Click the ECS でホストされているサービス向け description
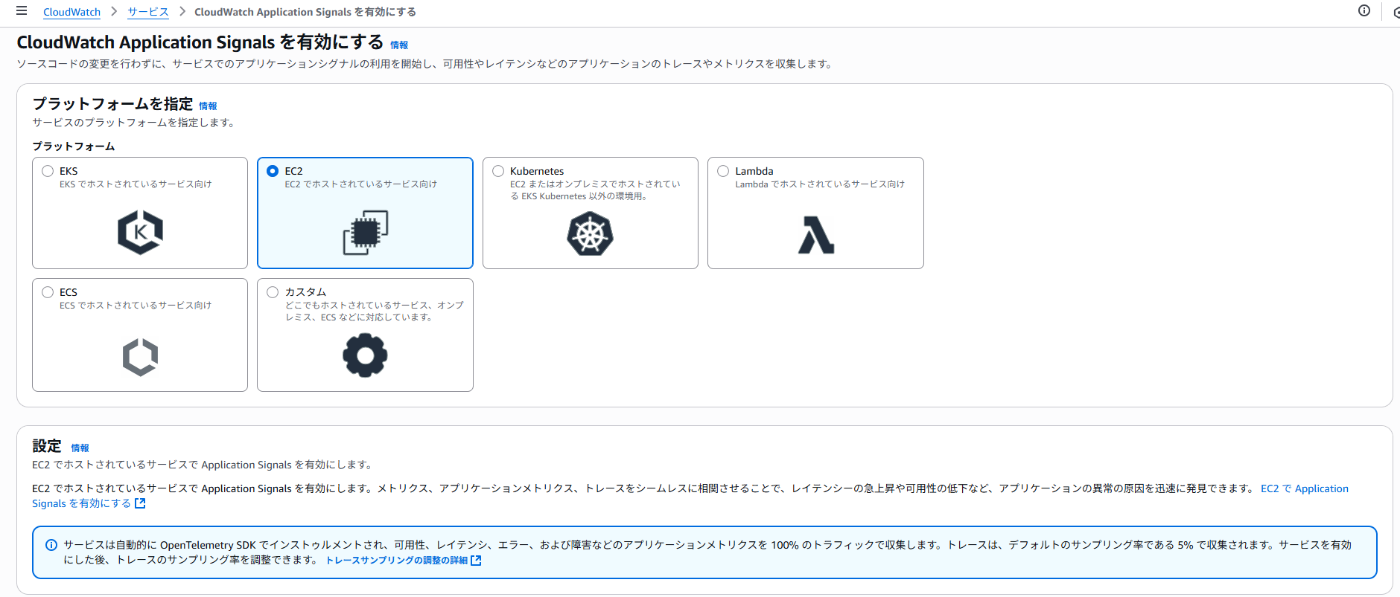1400x597 pixels. (135, 305)
